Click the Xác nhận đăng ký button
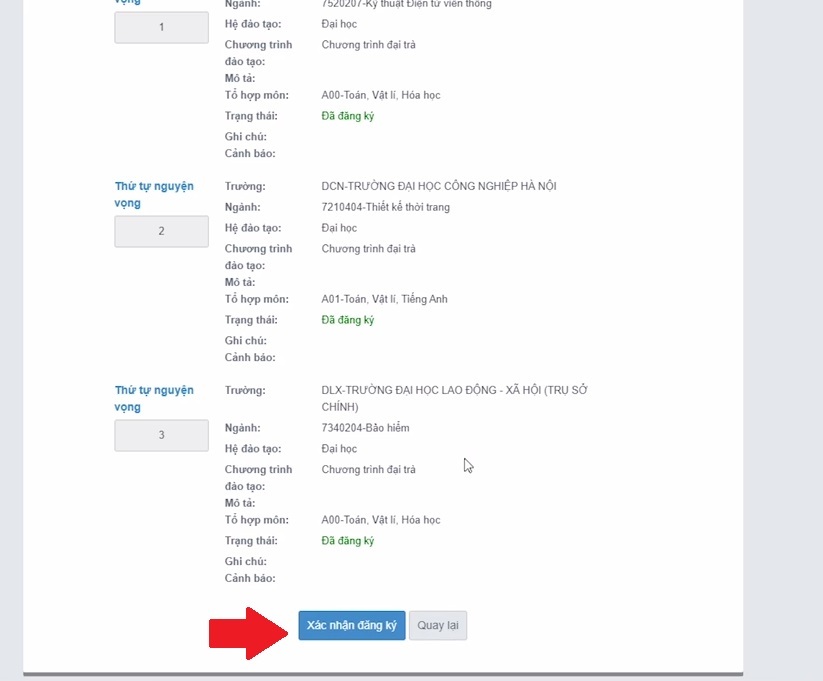 (x=351, y=625)
